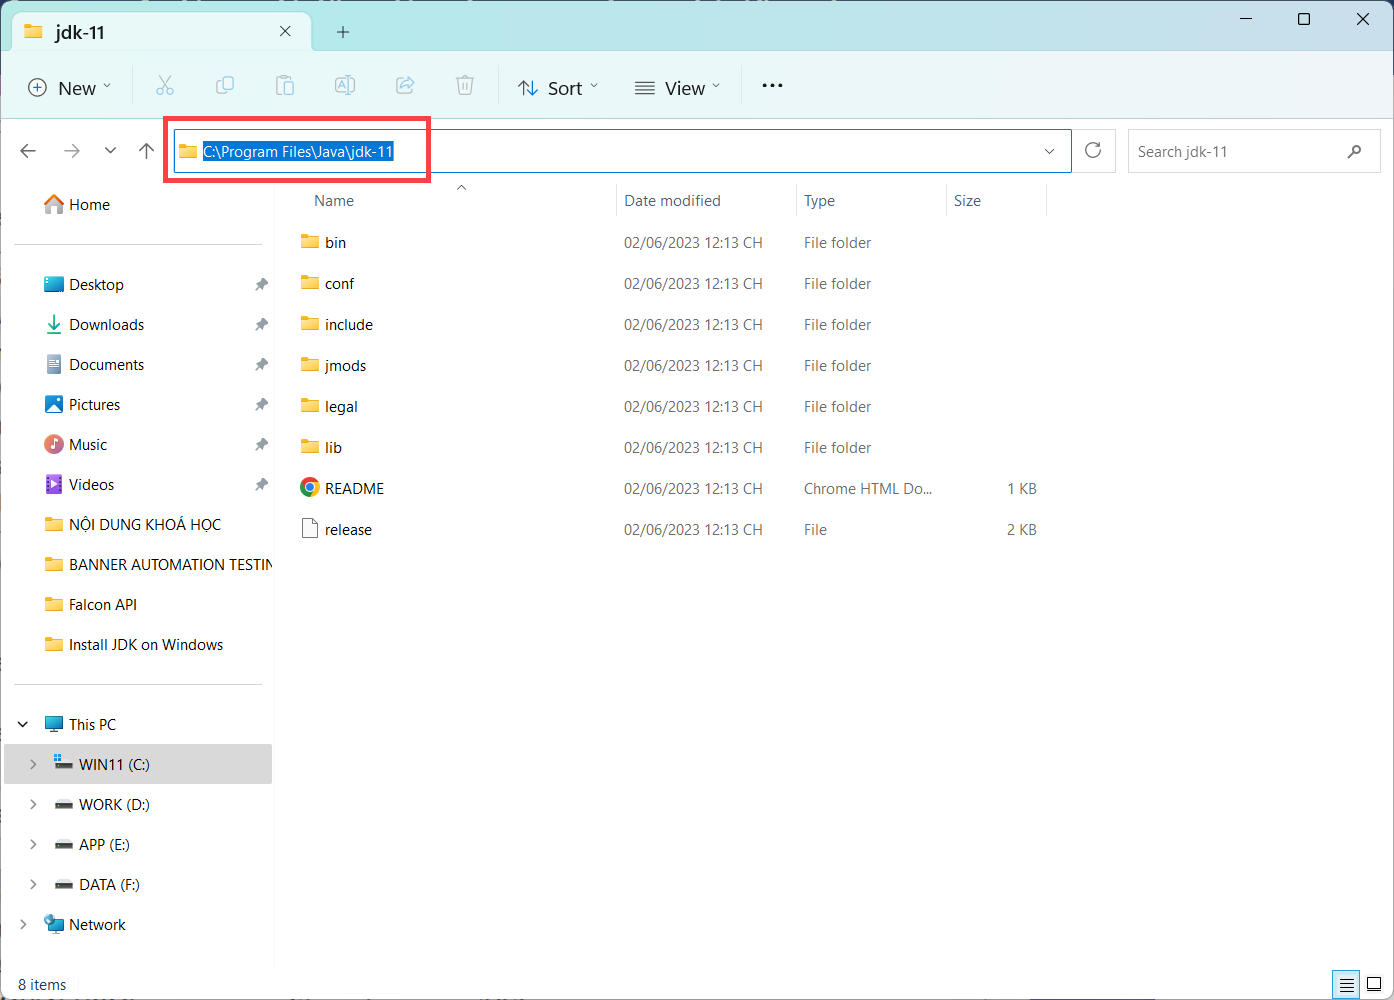1394x1000 pixels.
Task: Switch to large thumbnails view toggle
Action: [1374, 984]
